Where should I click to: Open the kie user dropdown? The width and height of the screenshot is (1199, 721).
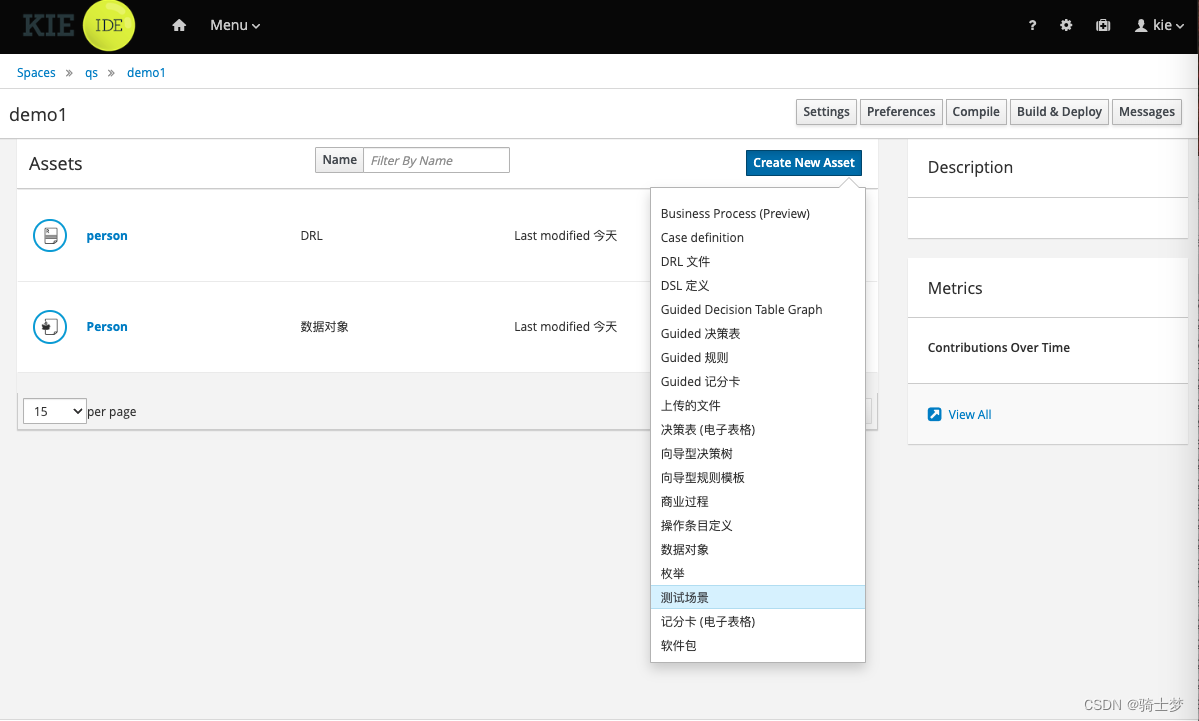(x=1159, y=25)
